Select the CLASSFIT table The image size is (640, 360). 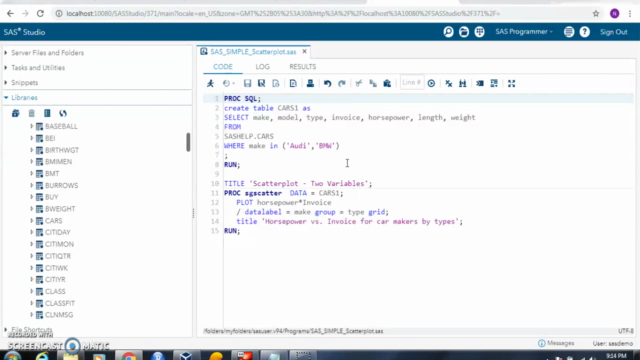(x=60, y=303)
